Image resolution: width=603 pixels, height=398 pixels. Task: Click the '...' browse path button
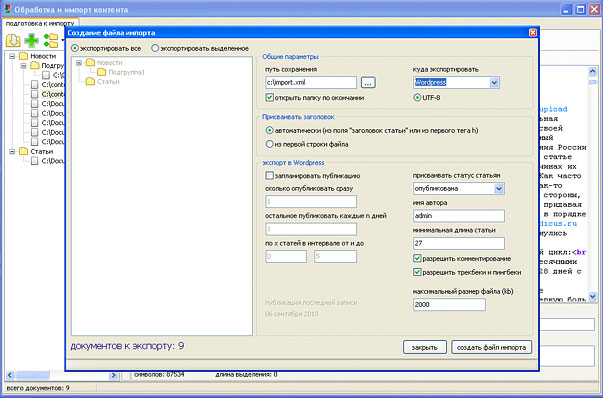pos(368,82)
